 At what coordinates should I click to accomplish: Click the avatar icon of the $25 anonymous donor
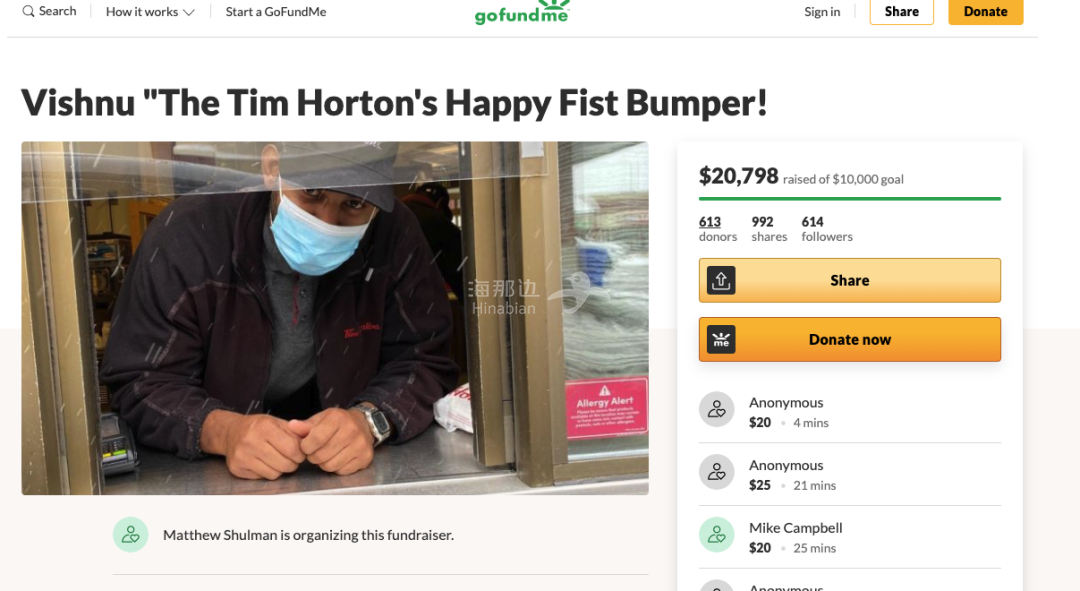[x=716, y=472]
